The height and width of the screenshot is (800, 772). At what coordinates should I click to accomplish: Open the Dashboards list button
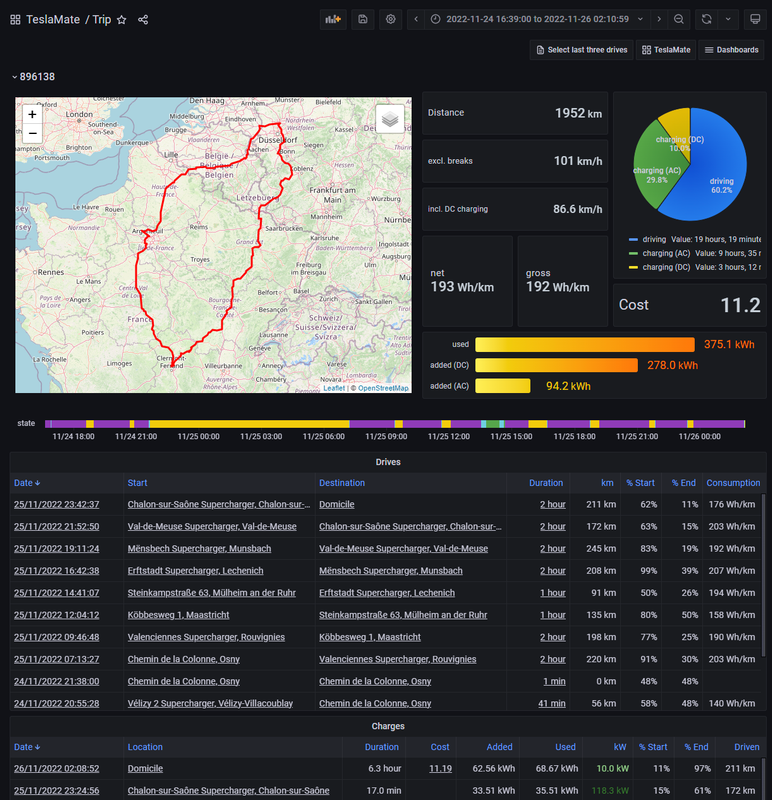[731, 50]
